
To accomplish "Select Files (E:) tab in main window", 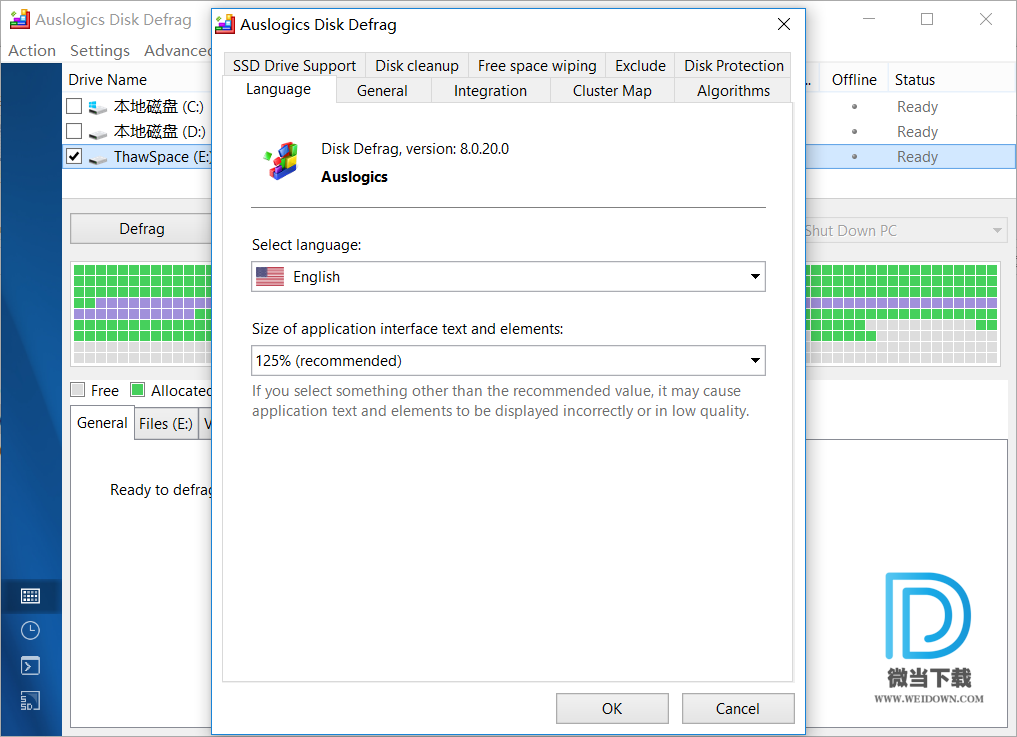I will 166,424.
